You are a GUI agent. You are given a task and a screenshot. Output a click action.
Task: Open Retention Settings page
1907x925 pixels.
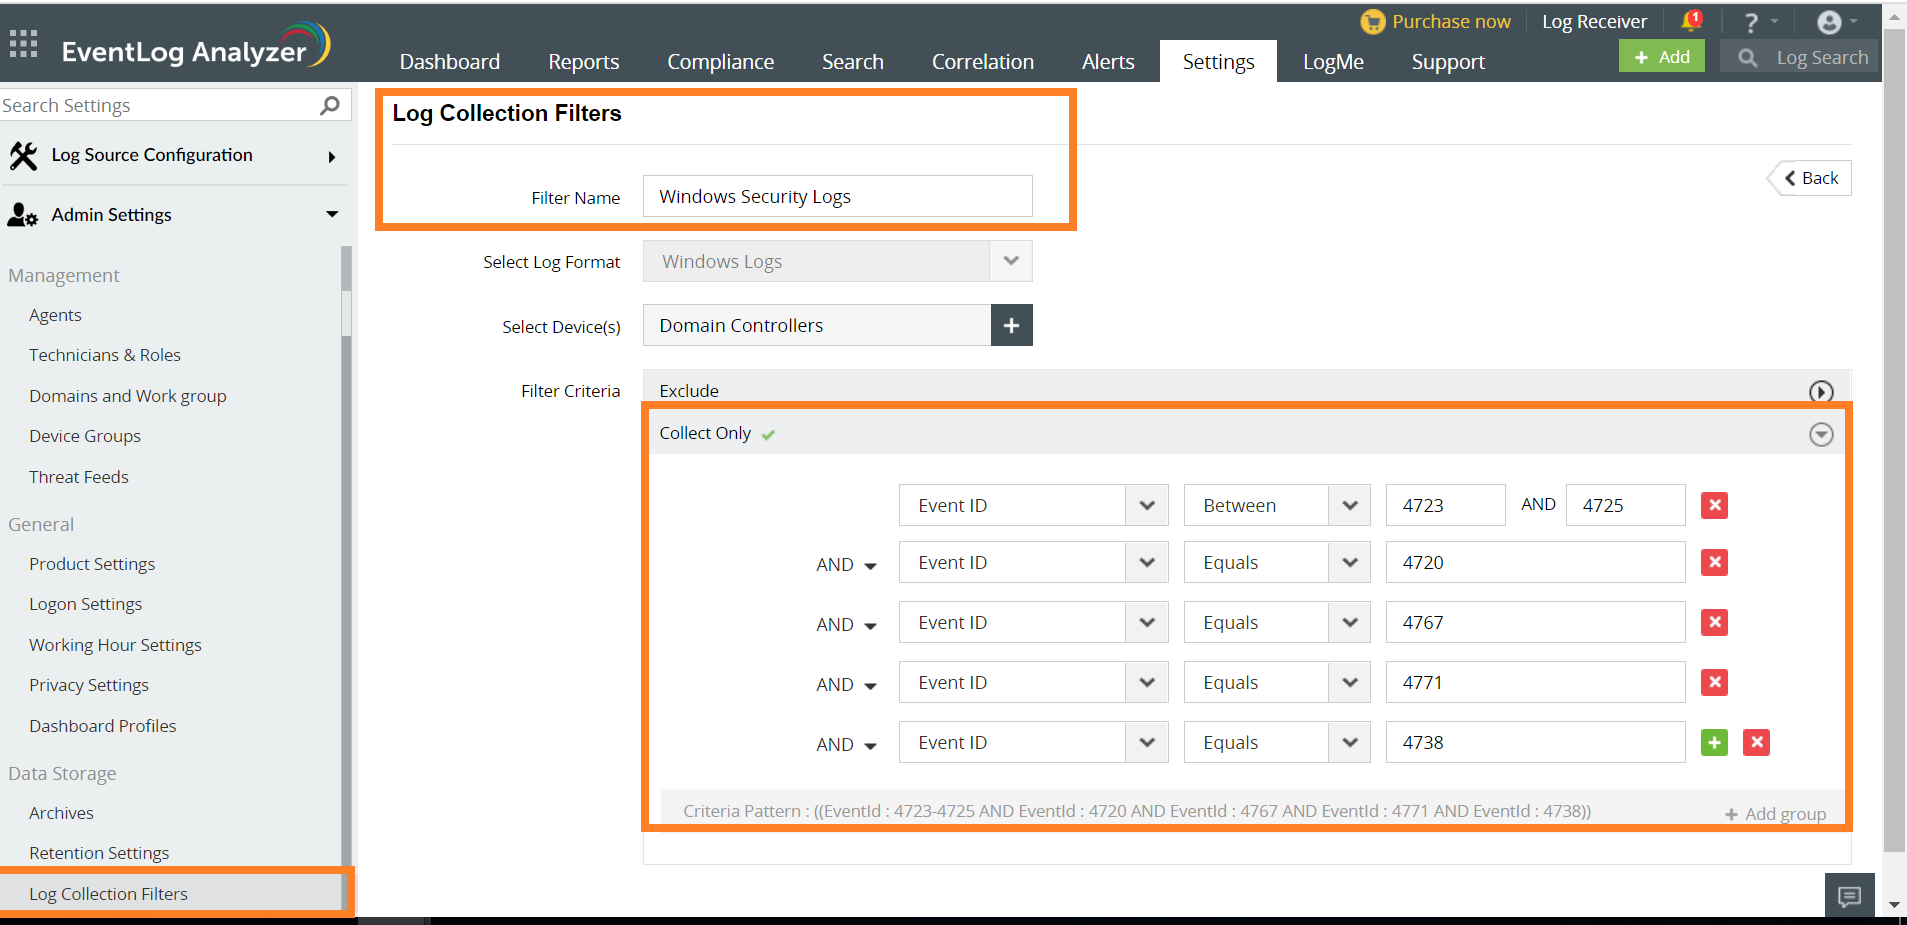coord(99,853)
